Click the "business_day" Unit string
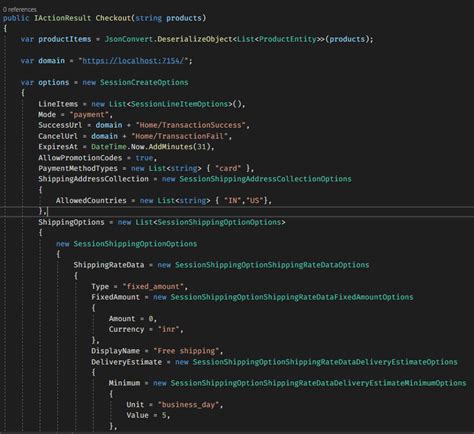Screen dimensions: 474x434 189,405
